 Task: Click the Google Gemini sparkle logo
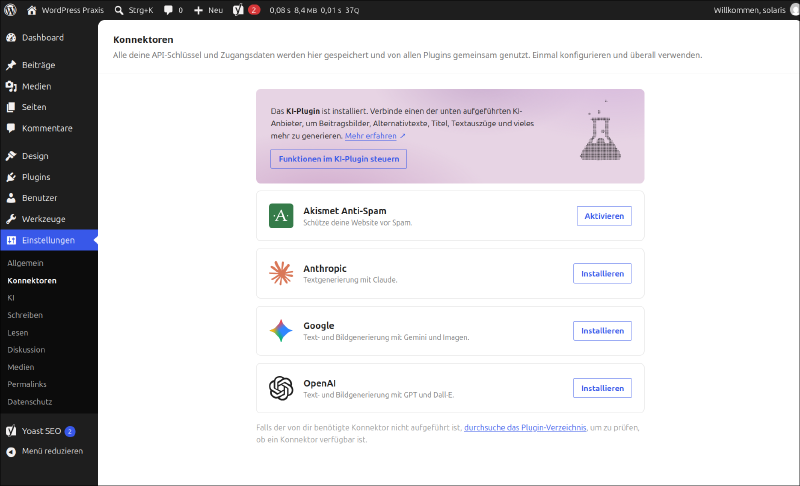pos(281,330)
